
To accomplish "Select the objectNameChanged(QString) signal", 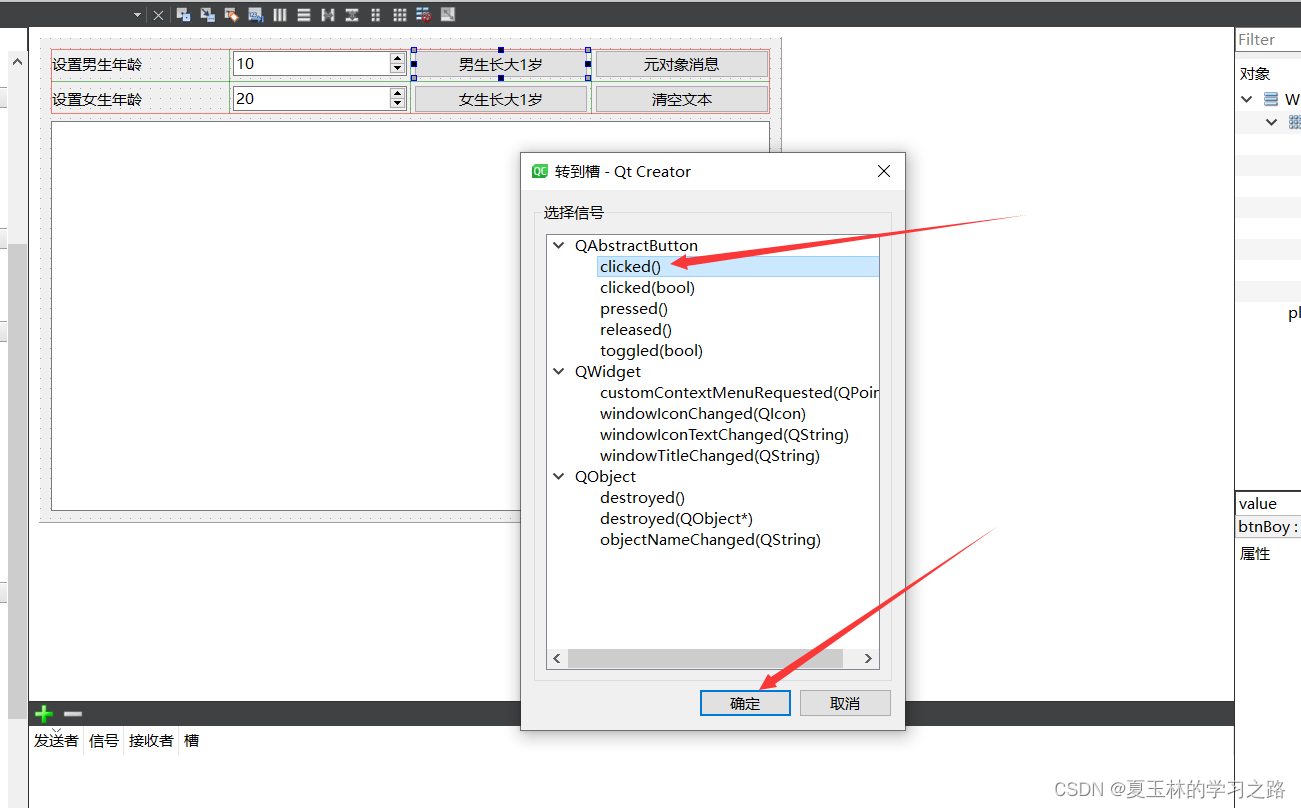I will coord(710,540).
